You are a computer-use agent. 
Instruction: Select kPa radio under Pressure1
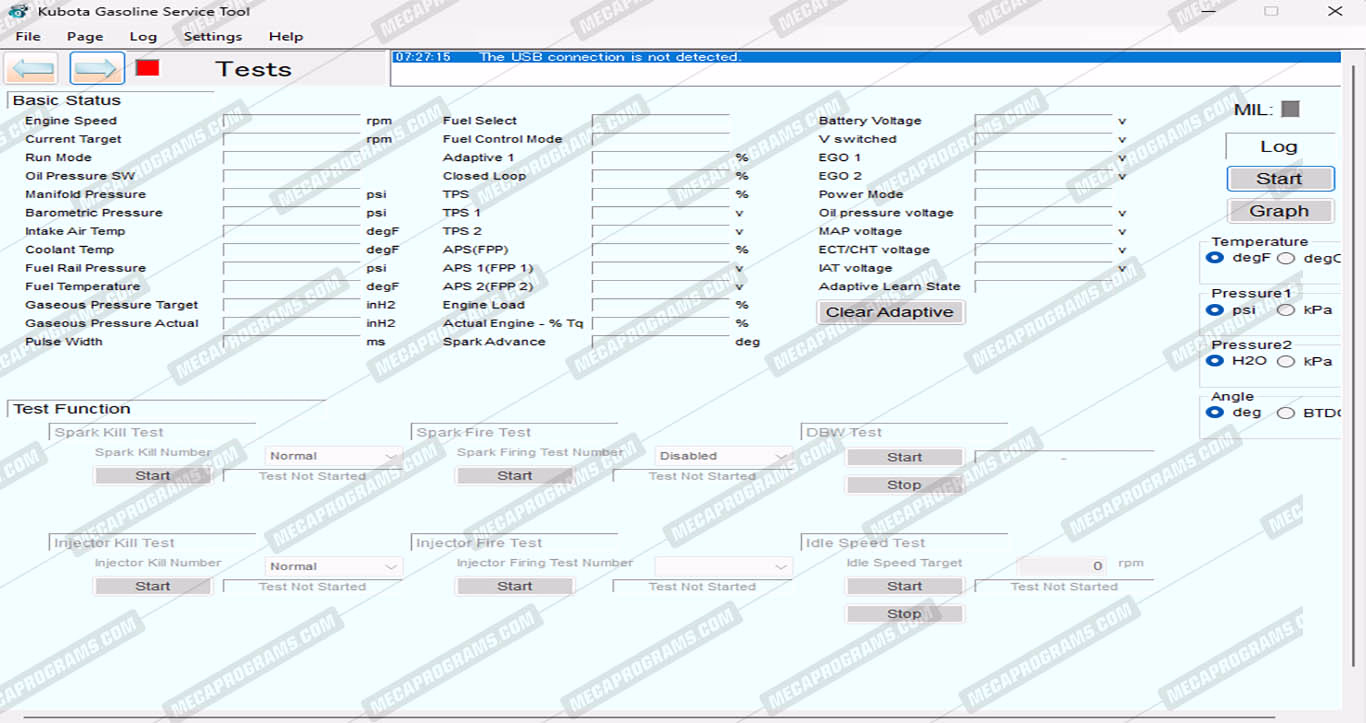[x=1286, y=310]
